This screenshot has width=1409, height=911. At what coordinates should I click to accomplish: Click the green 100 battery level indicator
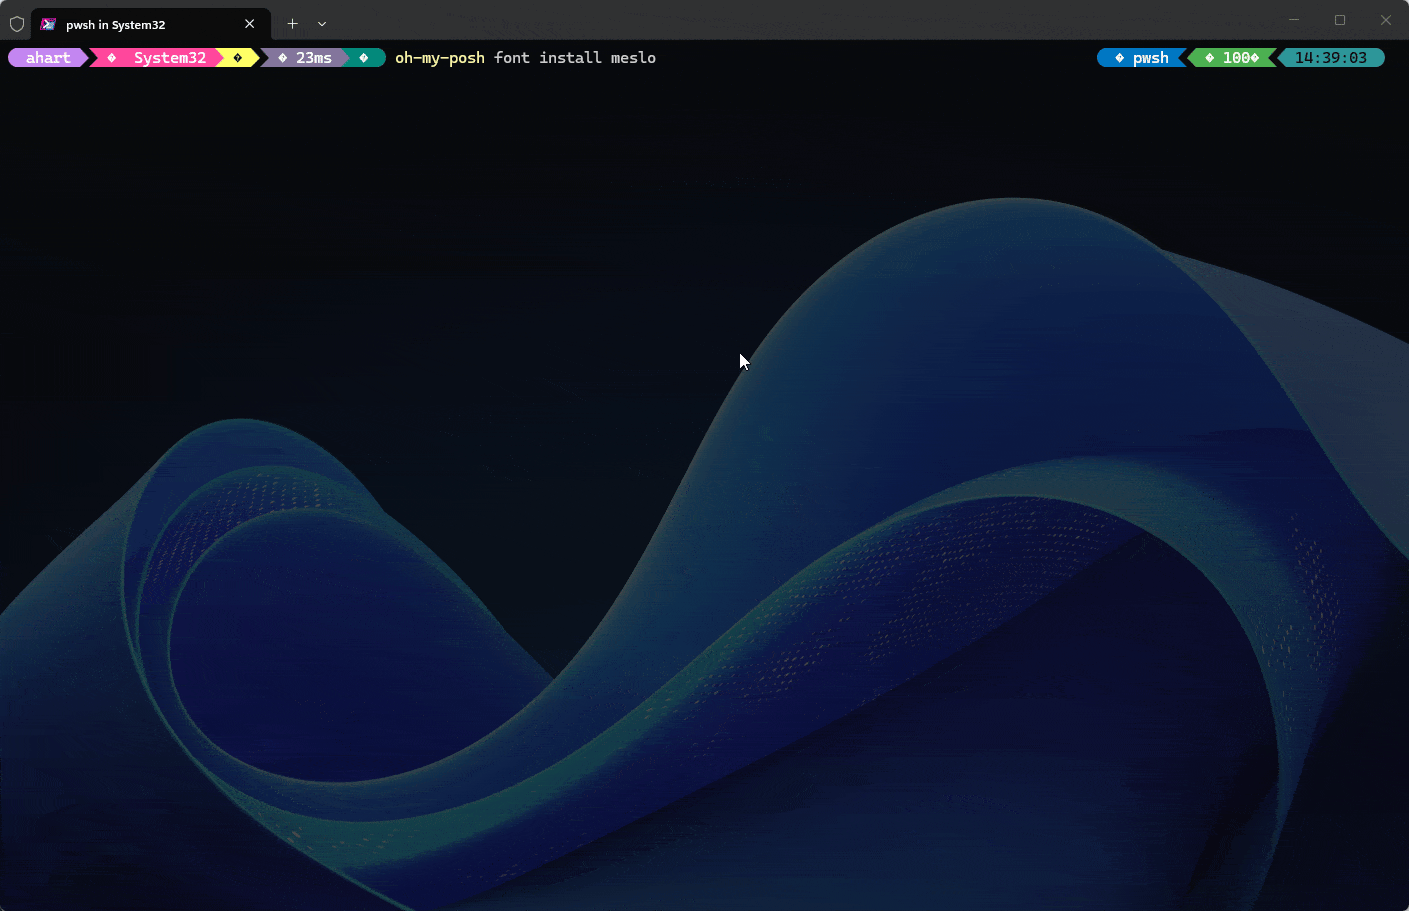[x=1232, y=57]
